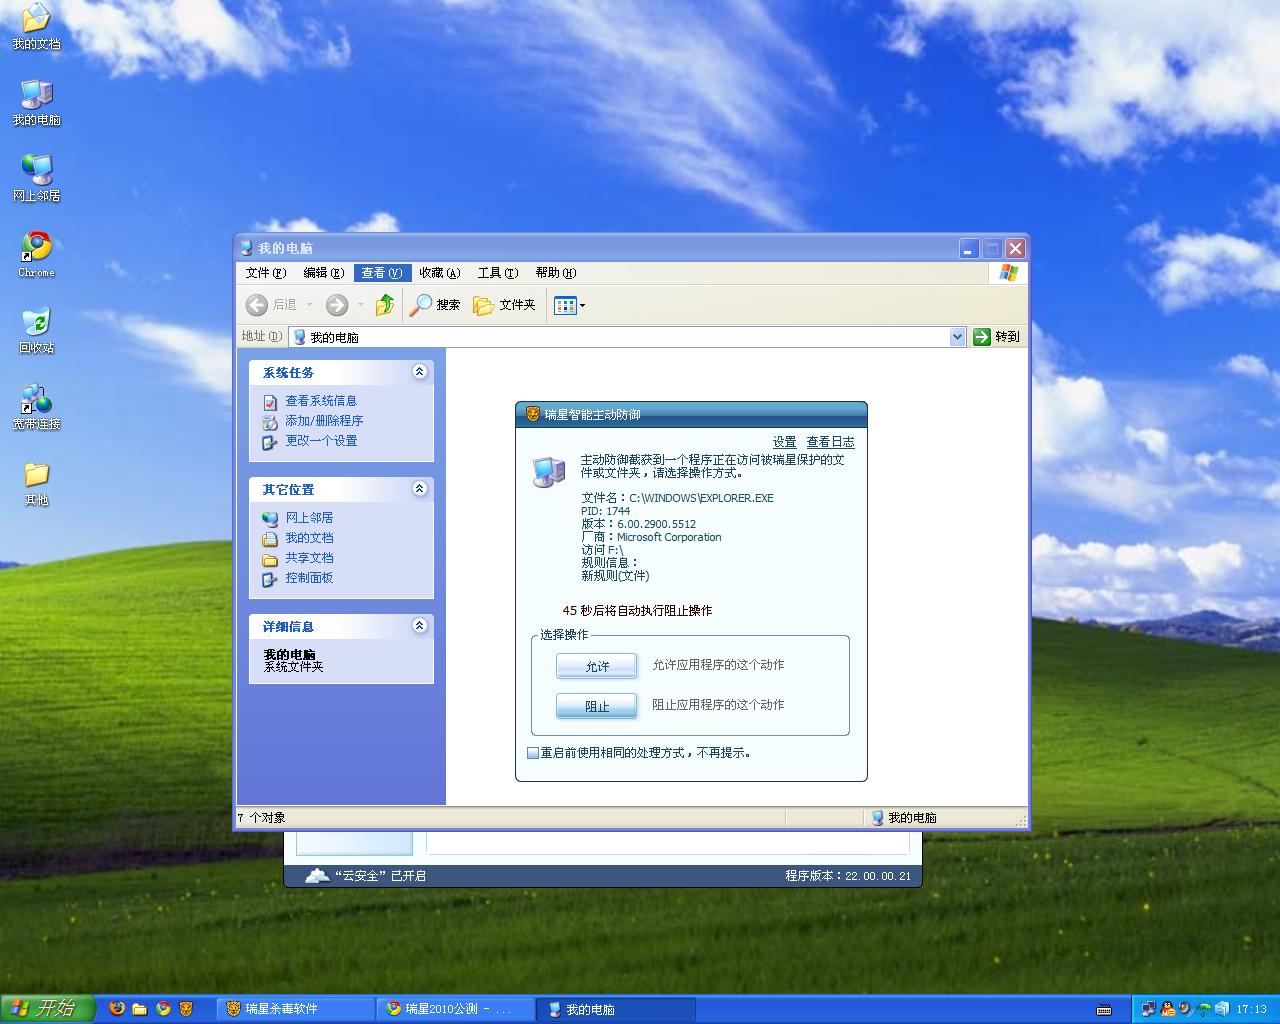Collapse the 其它位置 panel
Image resolution: width=1280 pixels, height=1024 pixels.
[x=419, y=489]
